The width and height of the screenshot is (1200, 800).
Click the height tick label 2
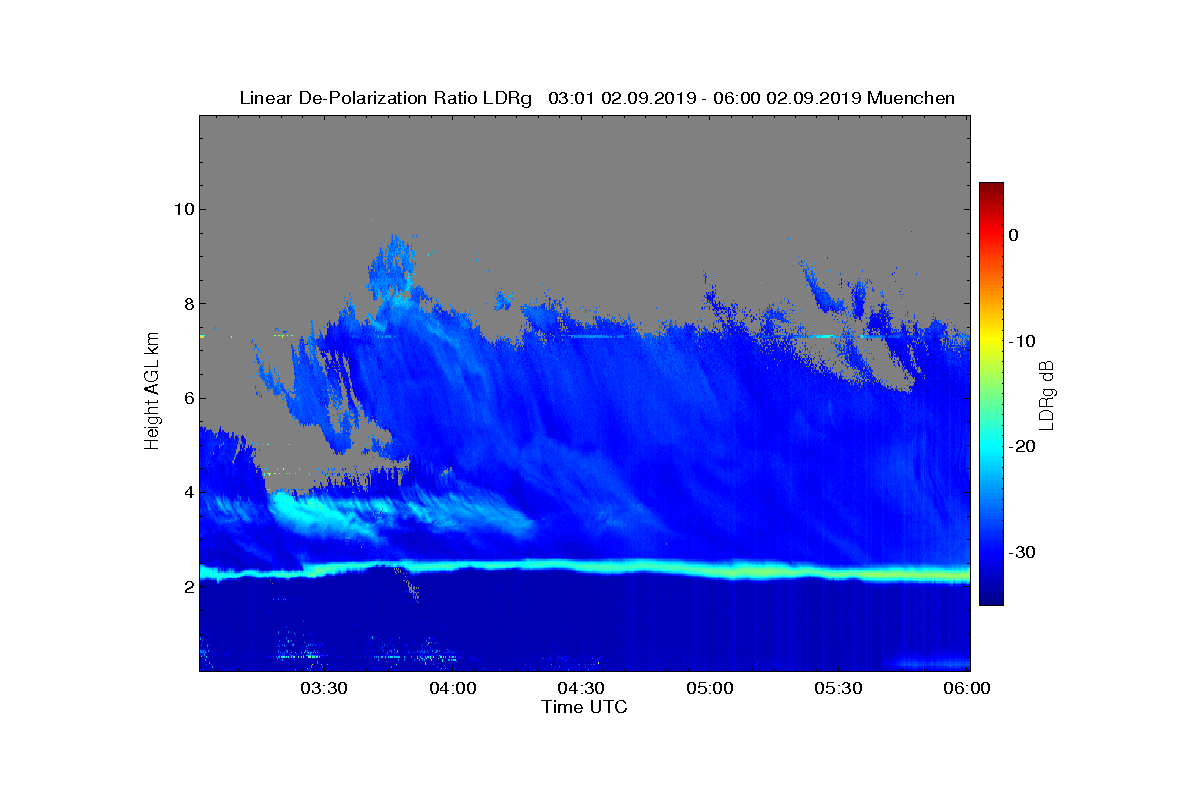(x=187, y=587)
